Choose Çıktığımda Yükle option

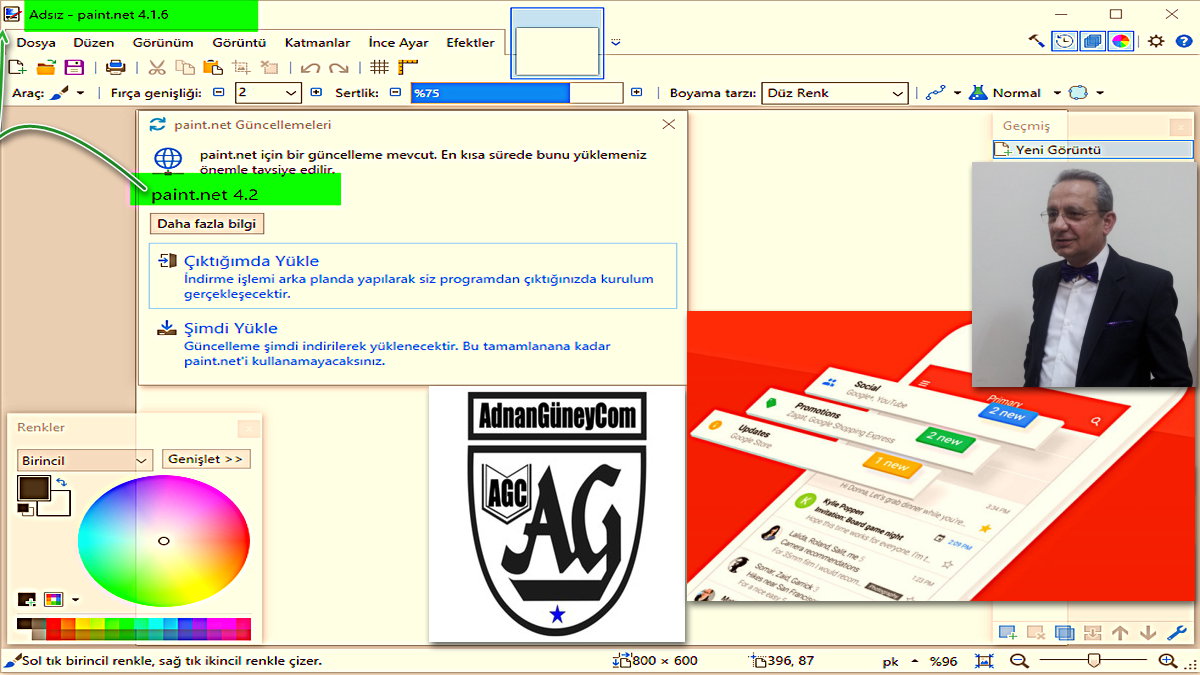pyautogui.click(x=413, y=275)
